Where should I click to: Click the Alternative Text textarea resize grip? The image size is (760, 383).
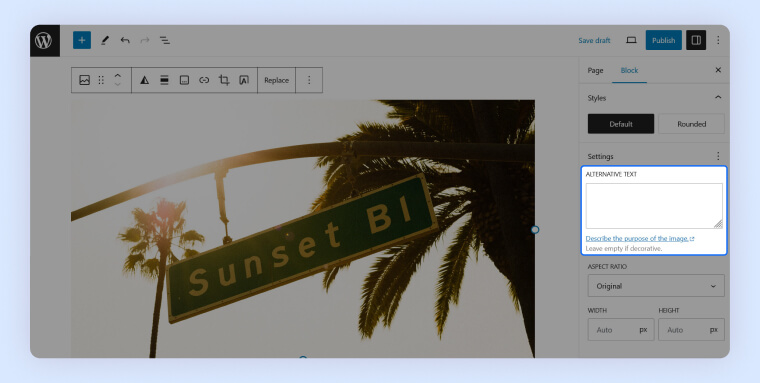pyautogui.click(x=718, y=224)
